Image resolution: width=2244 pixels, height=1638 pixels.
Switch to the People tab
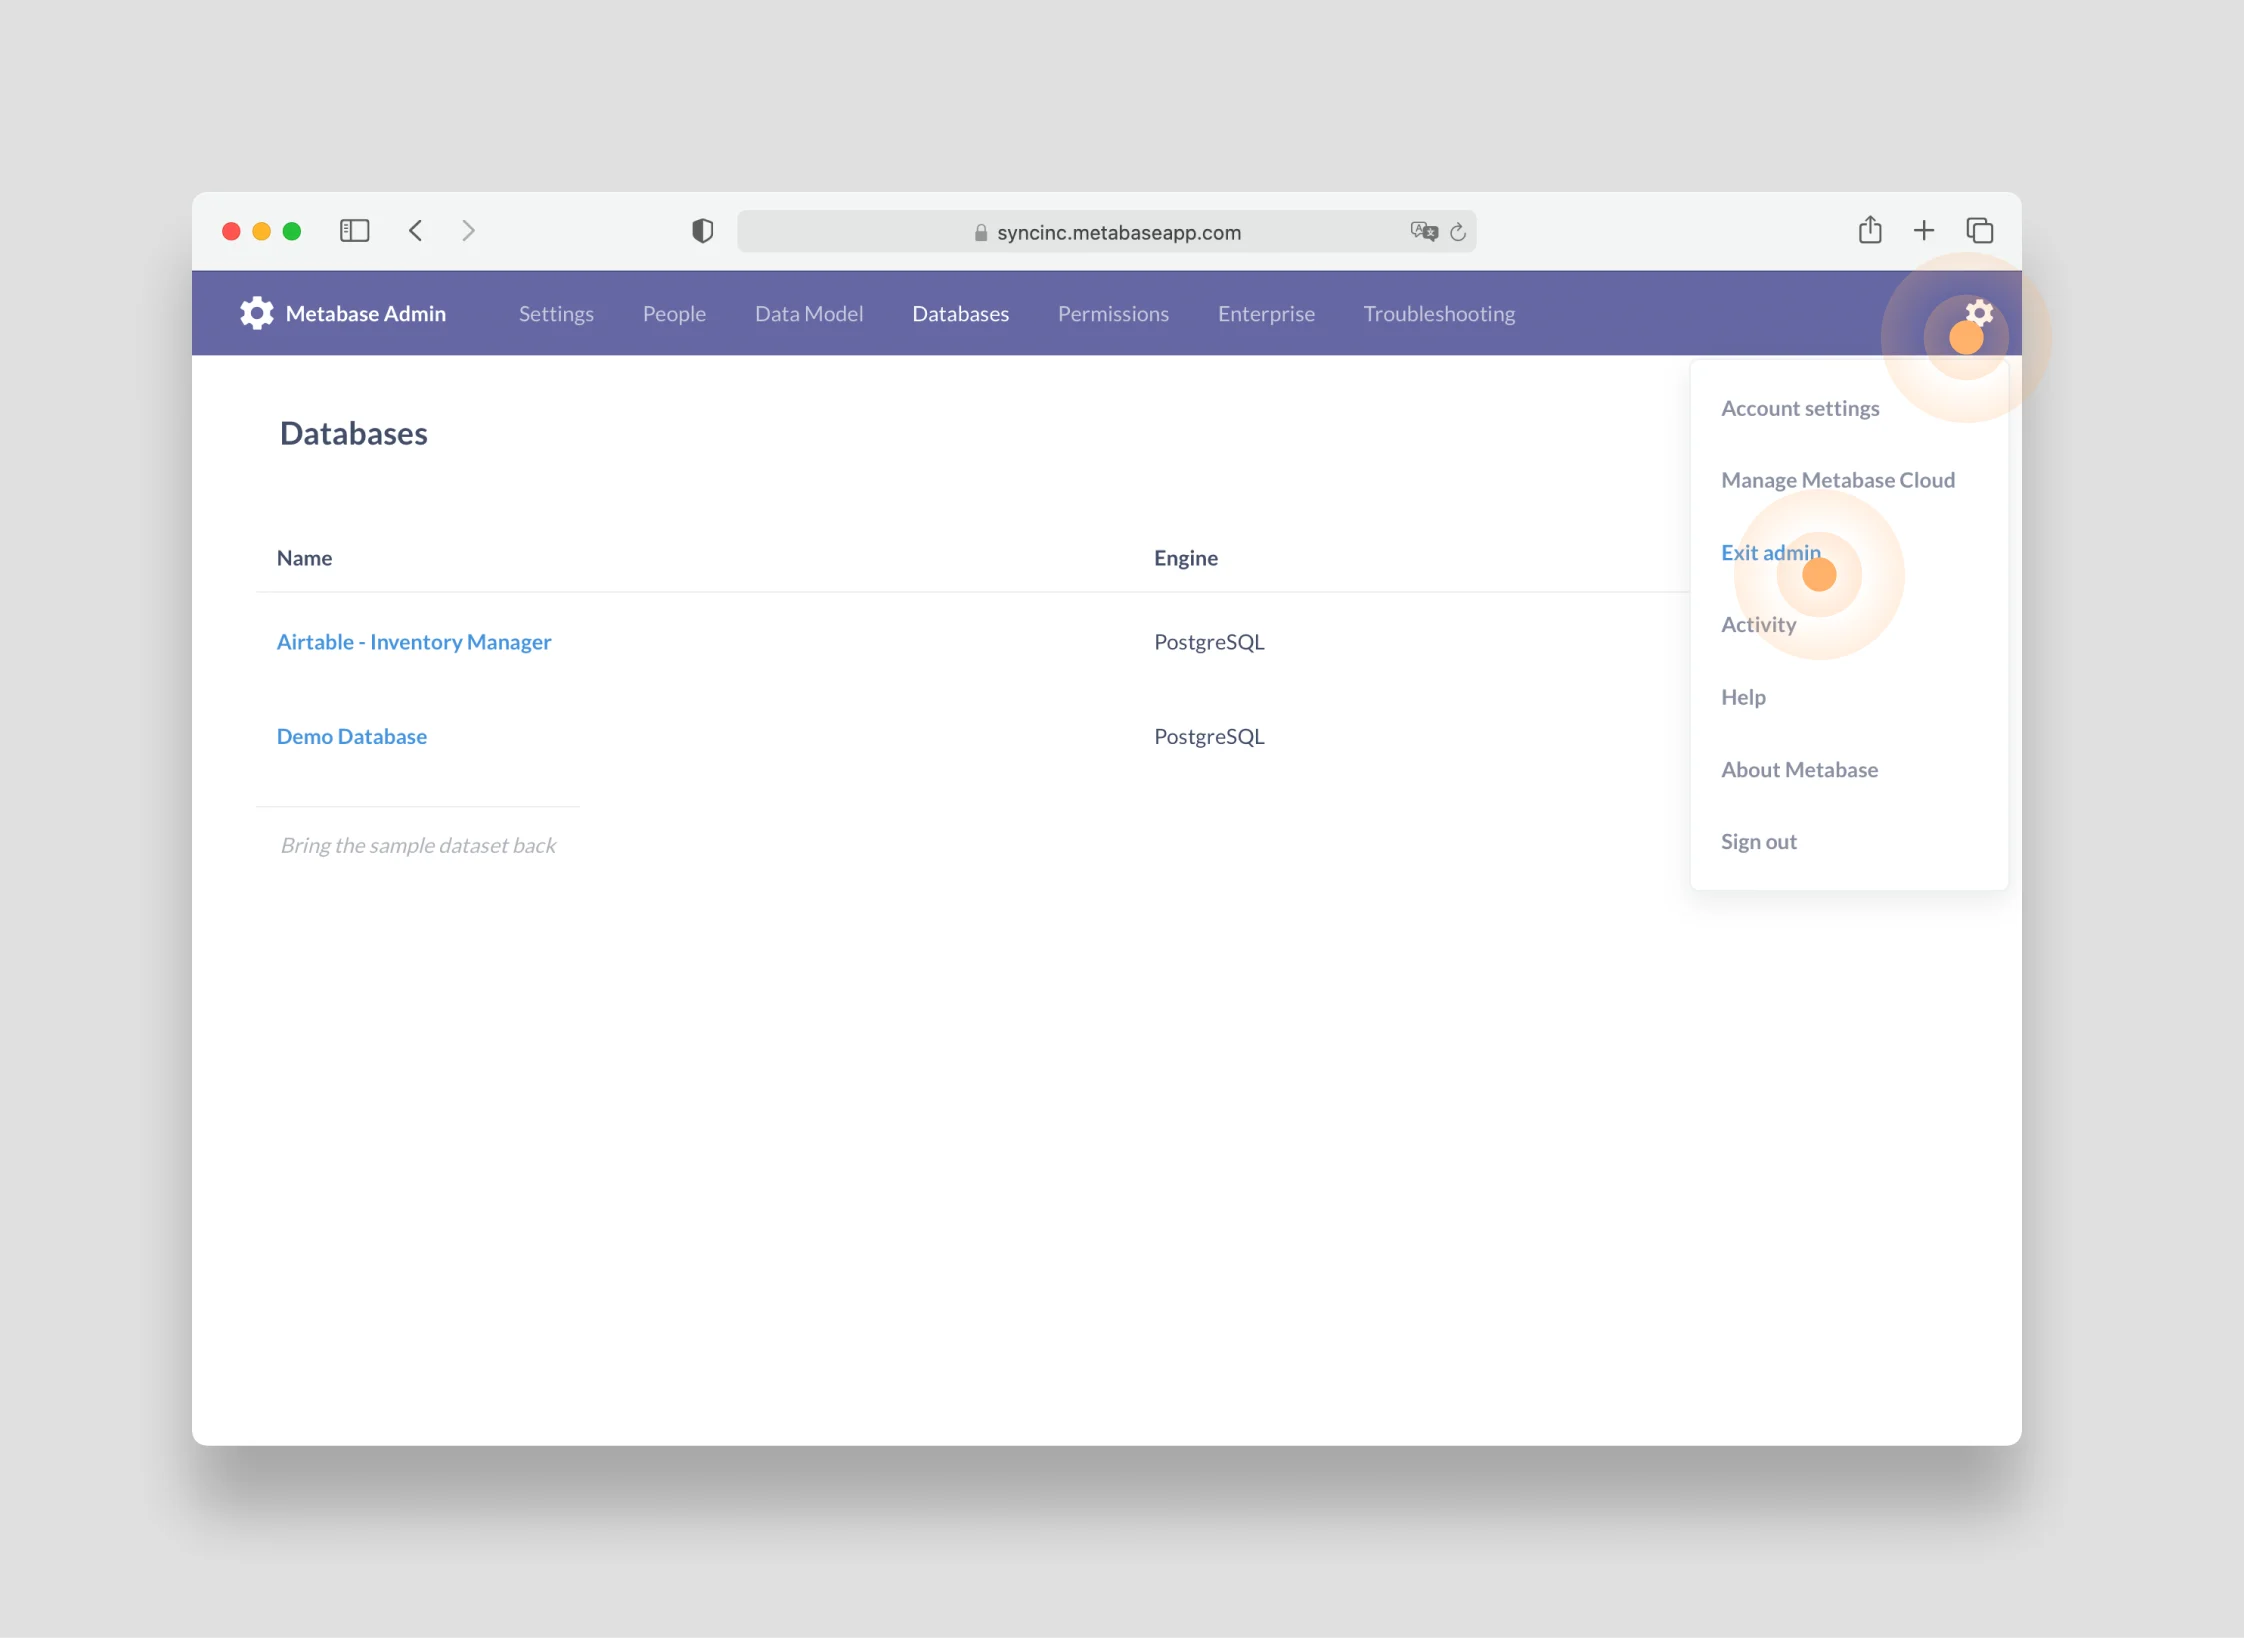click(674, 314)
